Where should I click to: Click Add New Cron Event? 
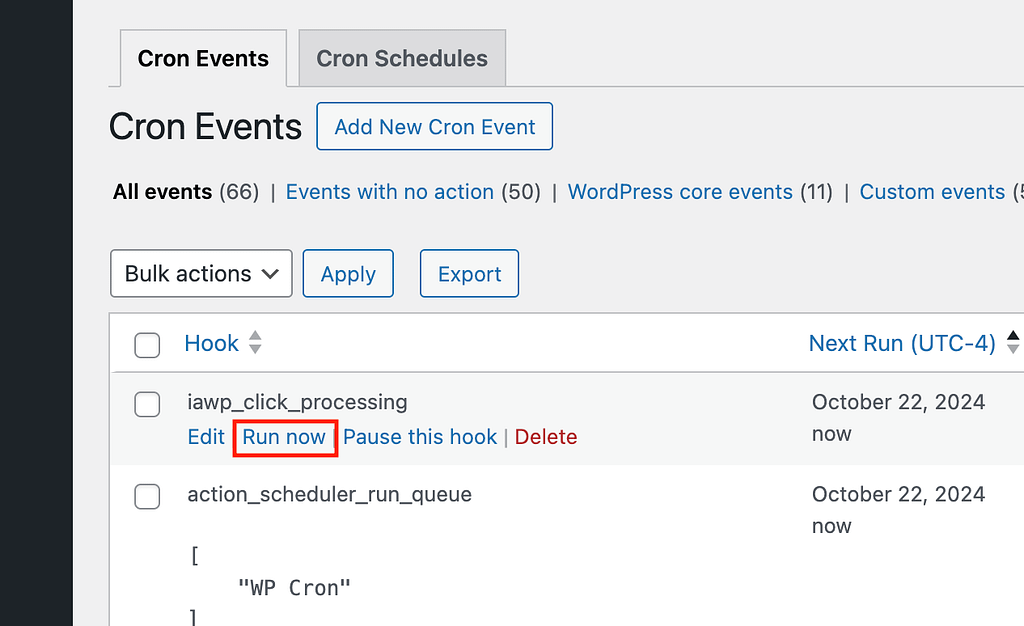click(434, 126)
